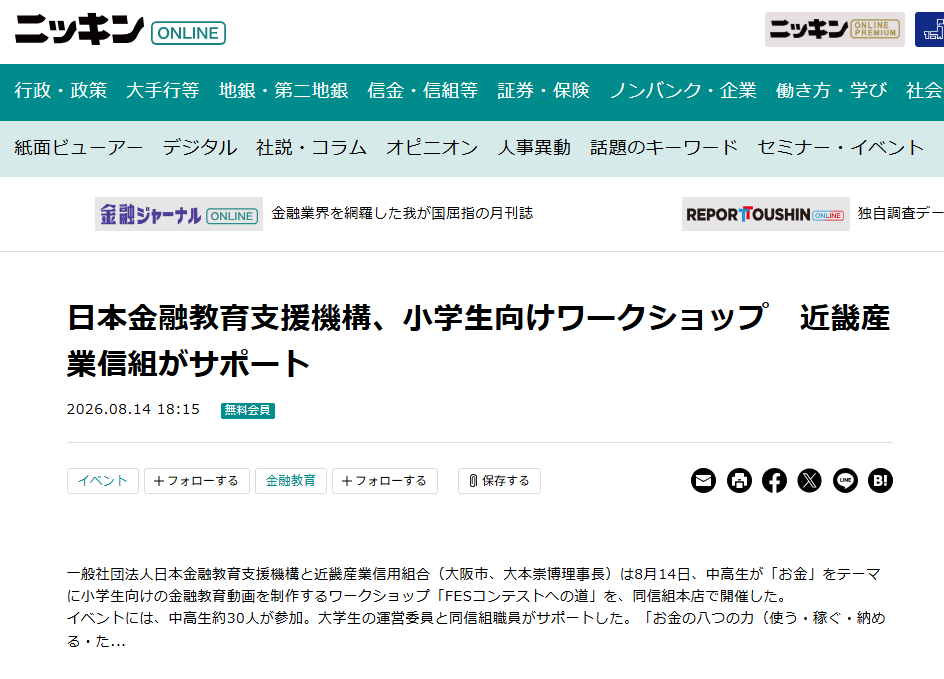Click the 独自調査デー text link
This screenshot has width=944, height=679.
click(x=901, y=213)
